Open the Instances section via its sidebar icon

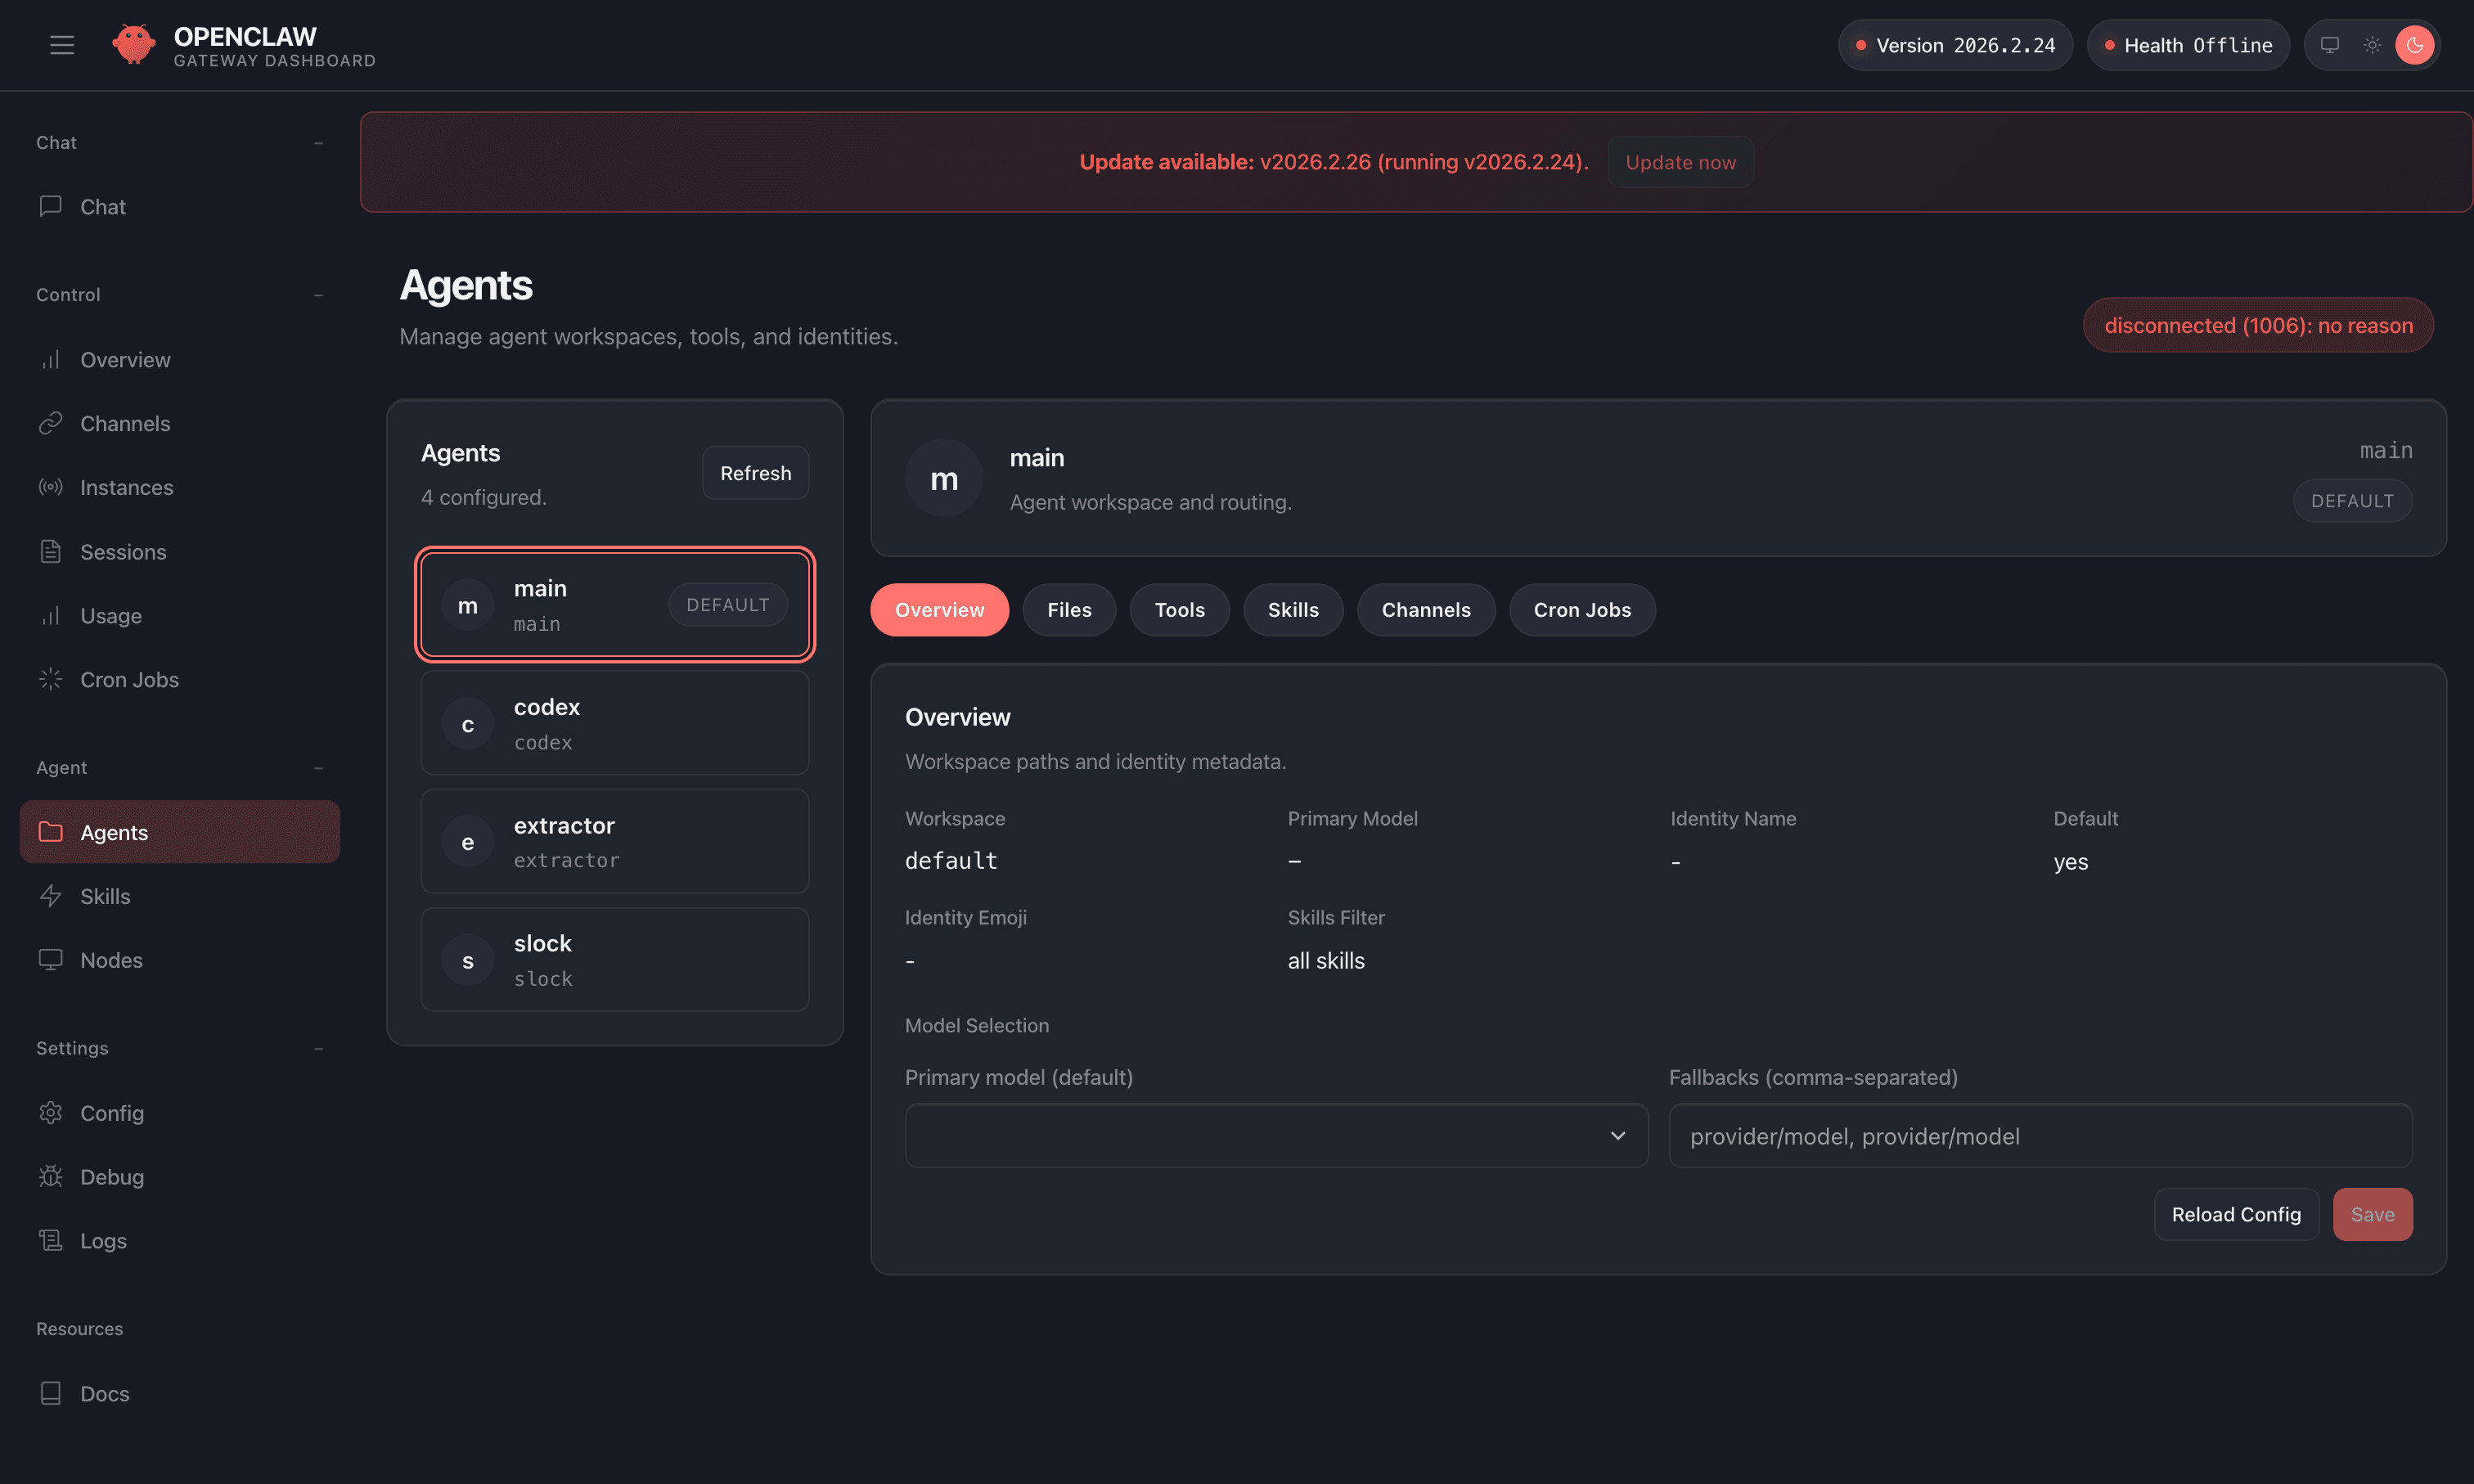coord(51,487)
